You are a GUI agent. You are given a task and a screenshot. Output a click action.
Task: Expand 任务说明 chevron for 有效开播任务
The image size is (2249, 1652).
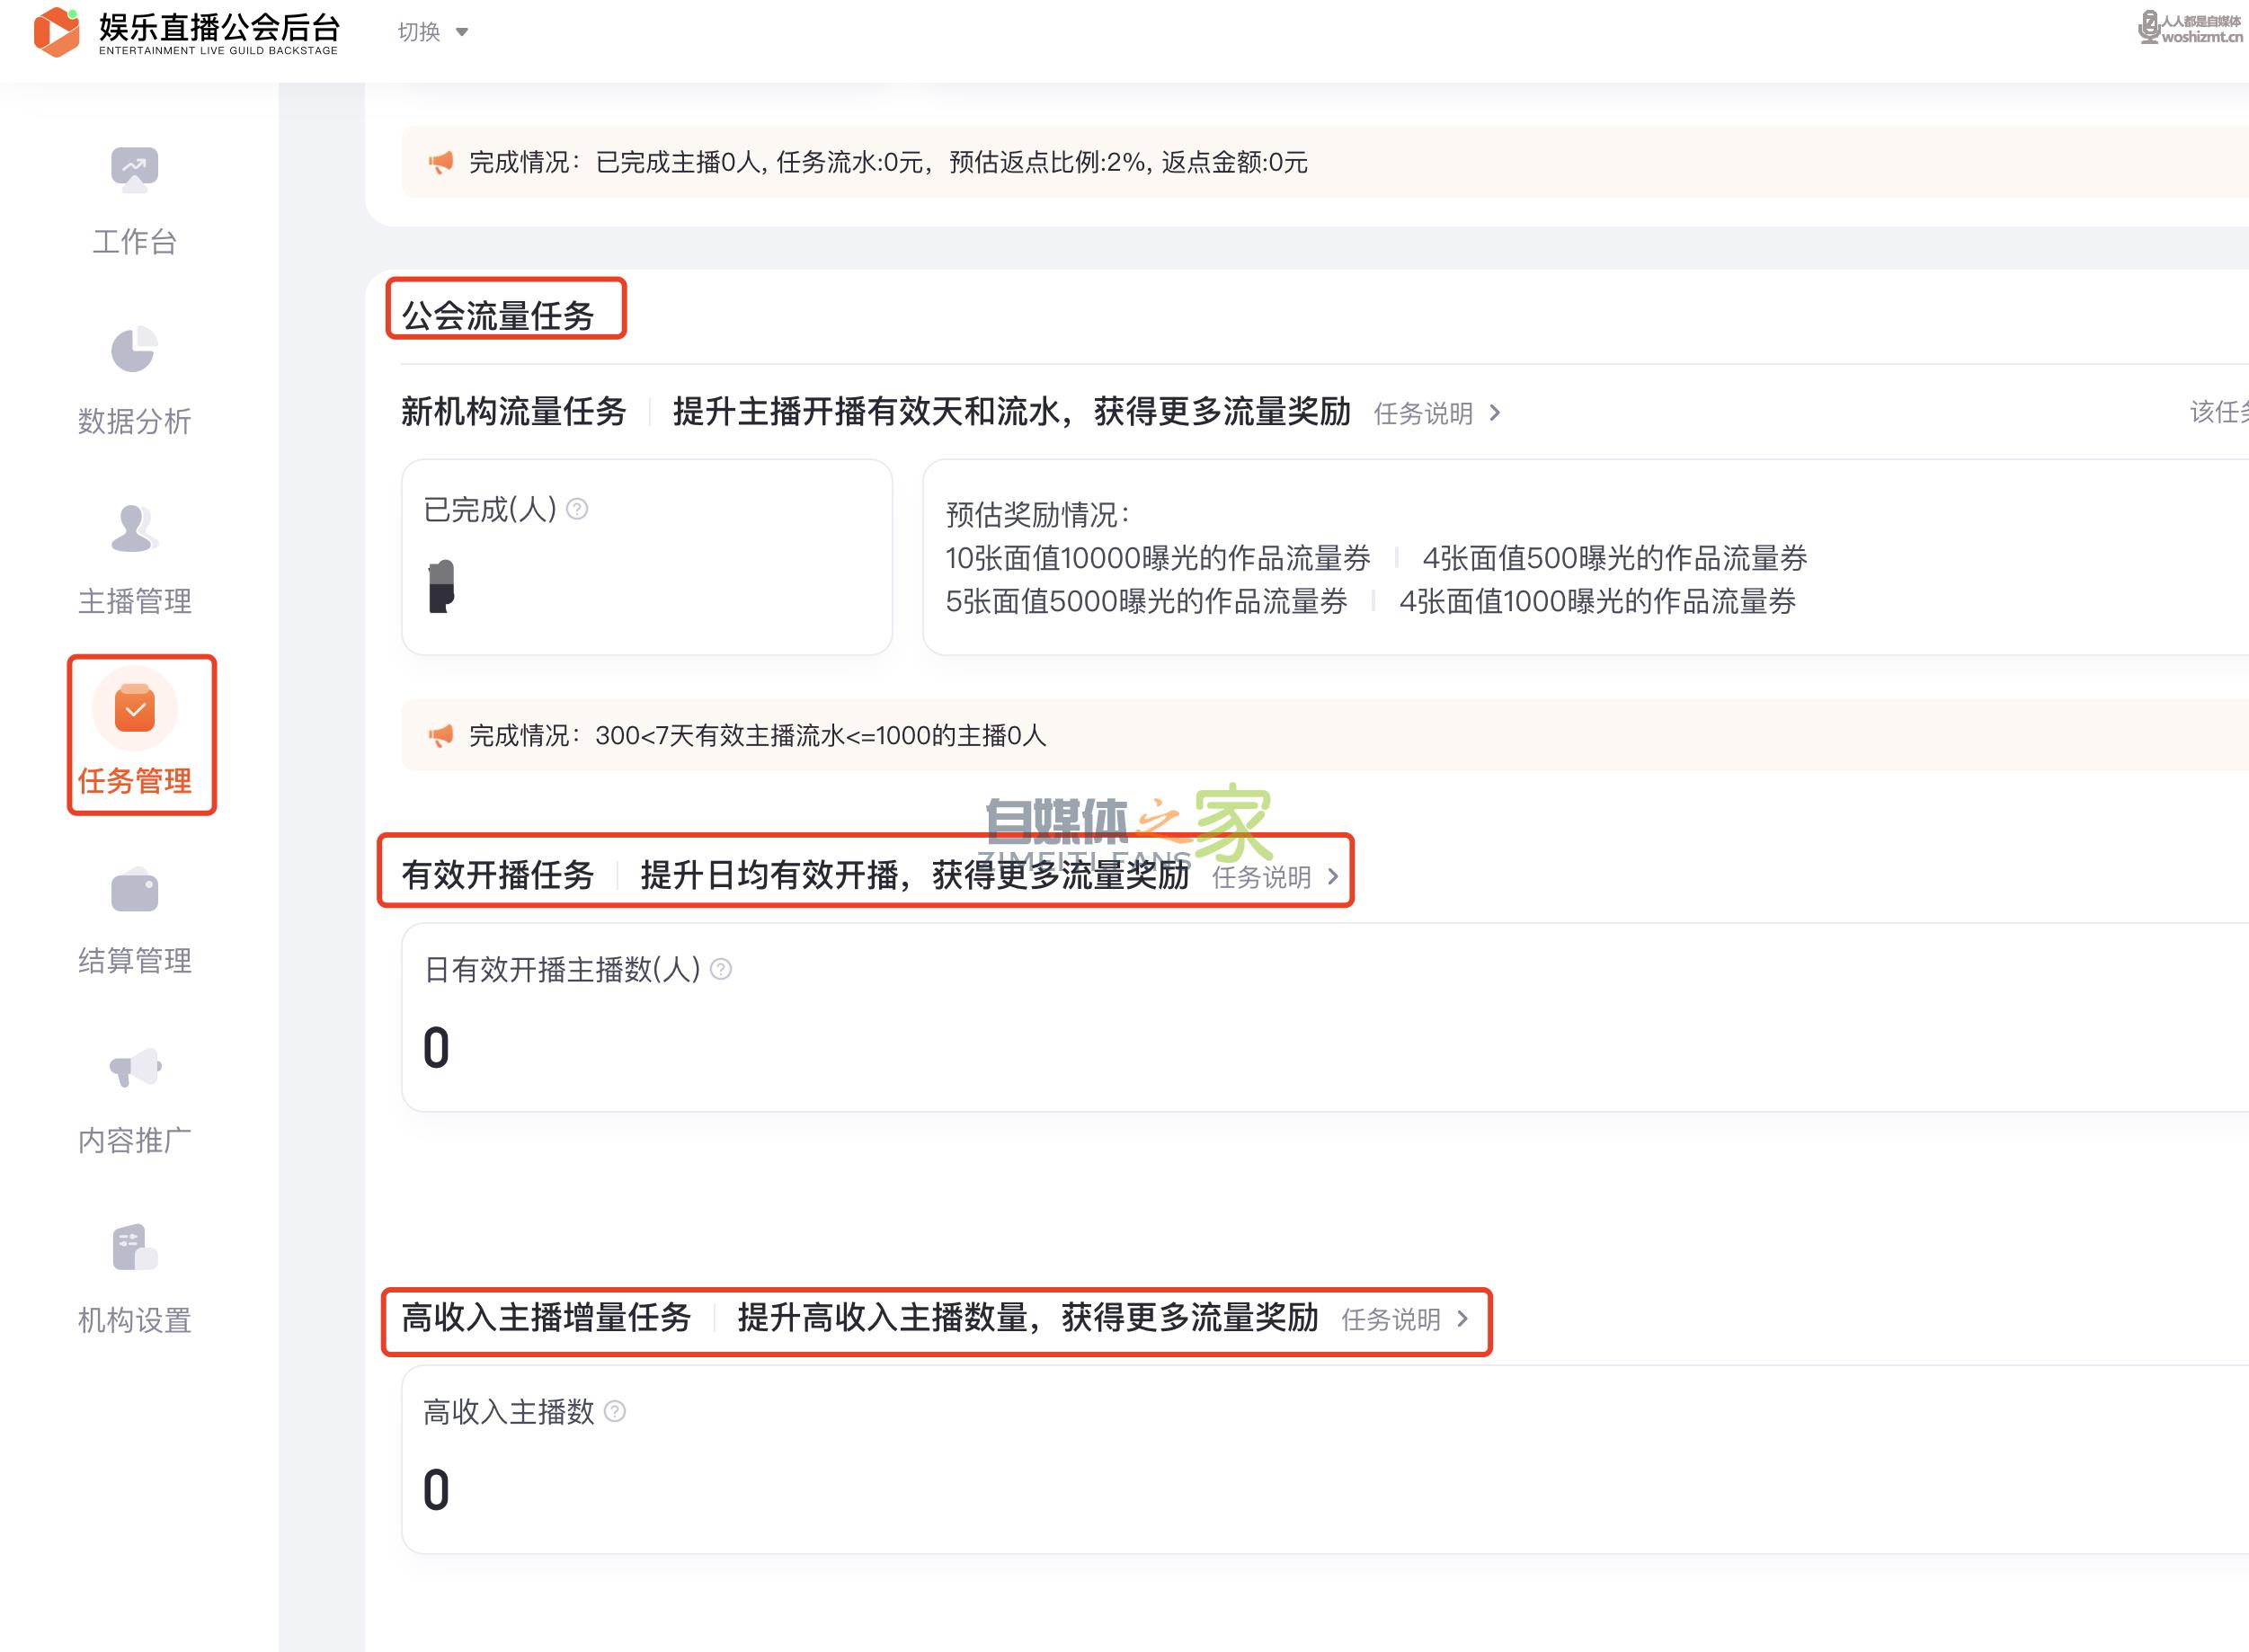[x=1332, y=877]
